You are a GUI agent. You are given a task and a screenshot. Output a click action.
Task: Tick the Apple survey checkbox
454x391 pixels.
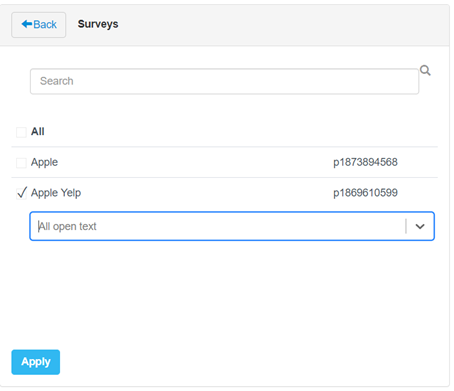click(21, 163)
